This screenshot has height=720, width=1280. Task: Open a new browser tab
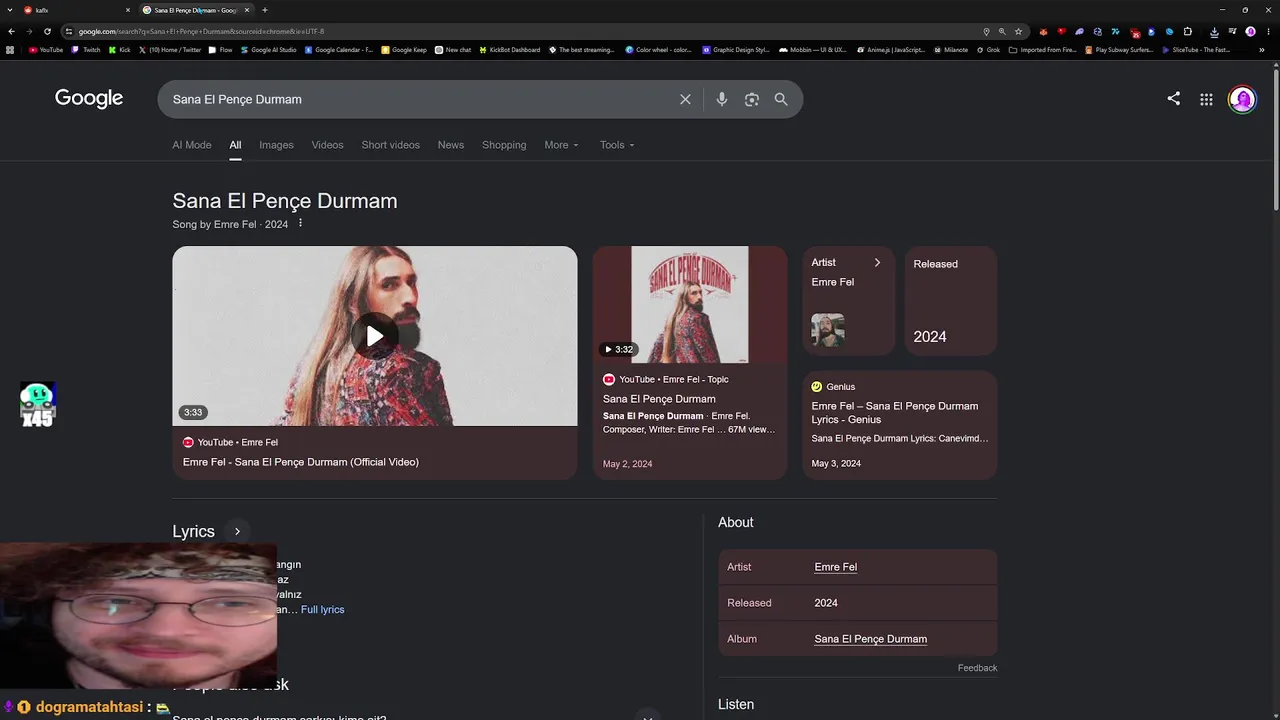coord(264,10)
